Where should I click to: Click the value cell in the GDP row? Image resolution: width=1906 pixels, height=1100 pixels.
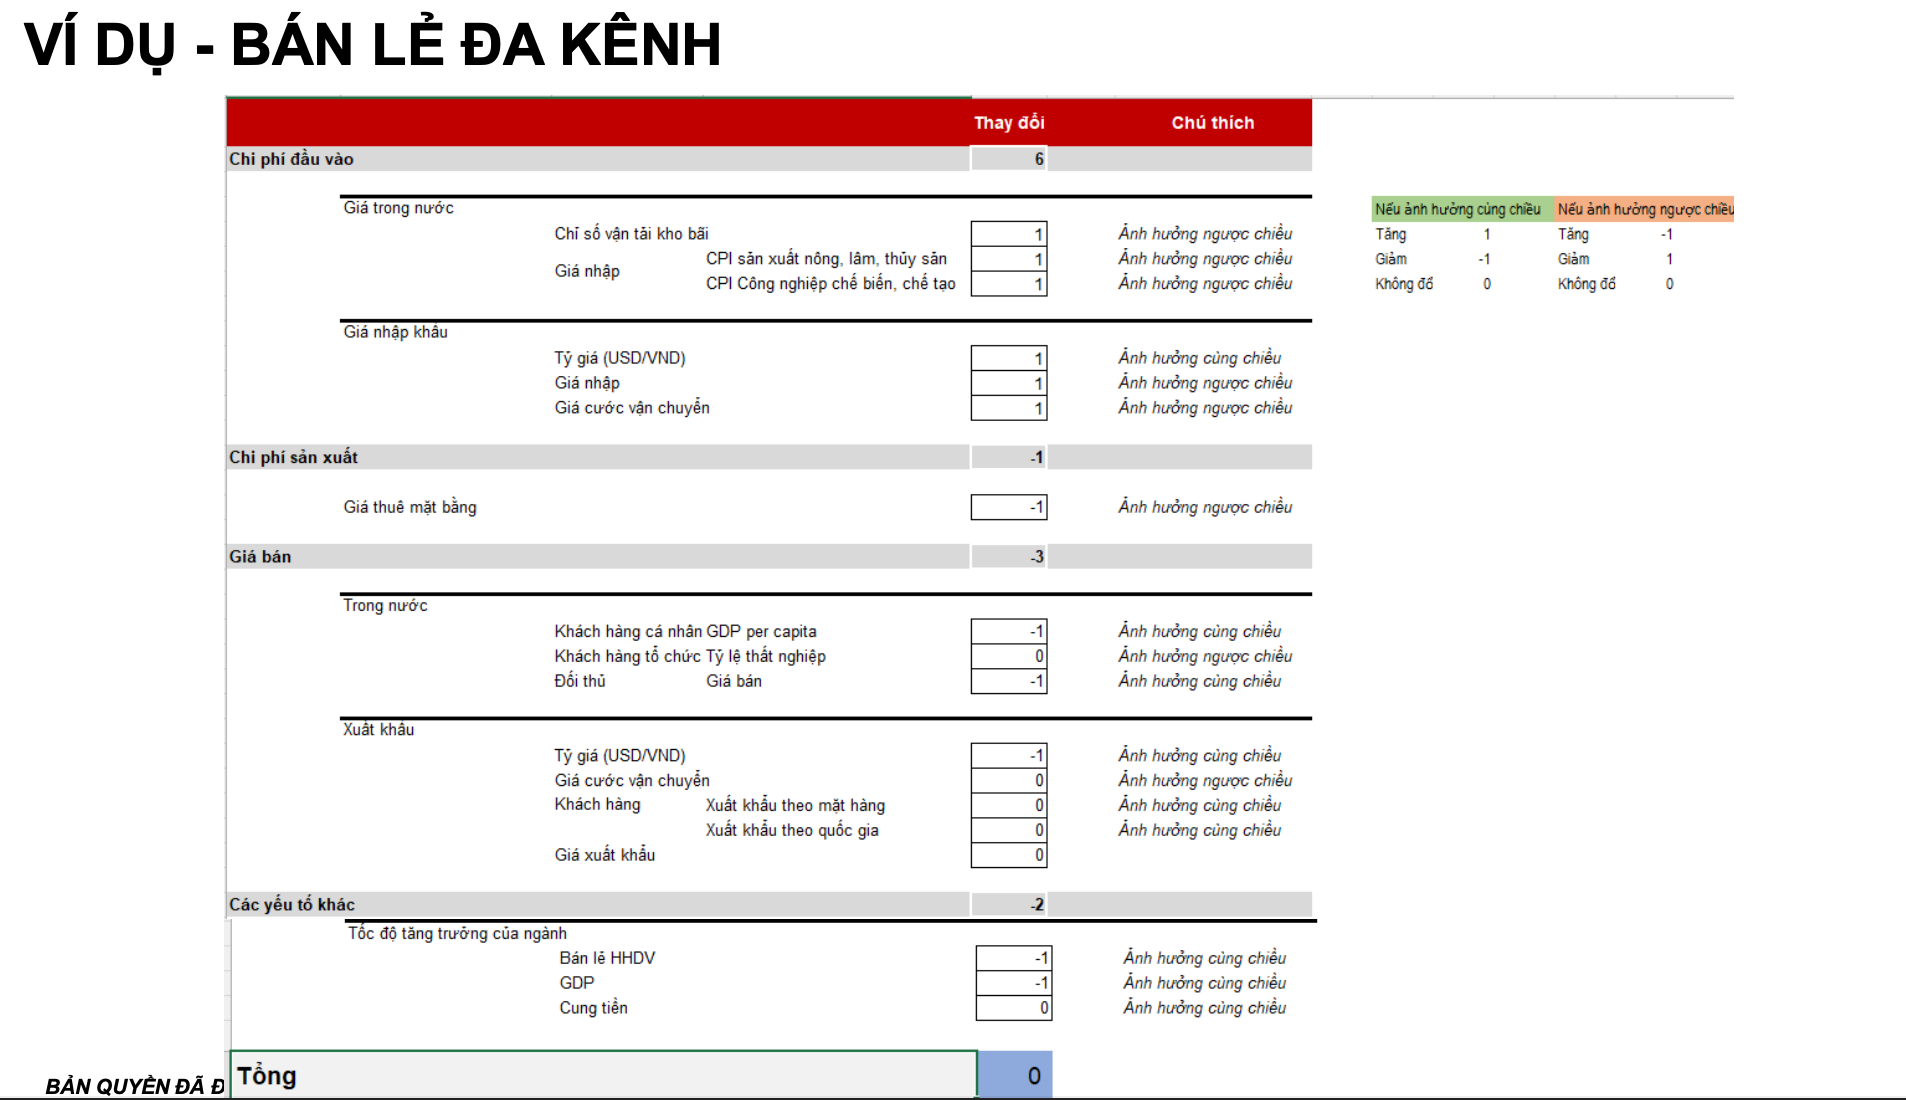1014,983
